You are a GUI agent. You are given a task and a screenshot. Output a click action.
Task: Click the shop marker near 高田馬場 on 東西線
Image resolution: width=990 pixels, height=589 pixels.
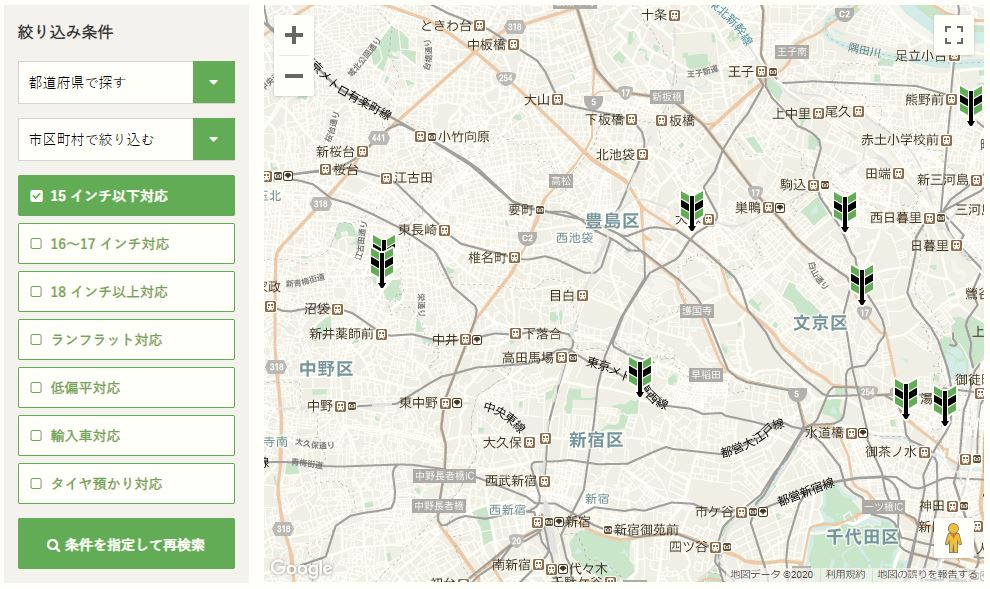pos(640,377)
